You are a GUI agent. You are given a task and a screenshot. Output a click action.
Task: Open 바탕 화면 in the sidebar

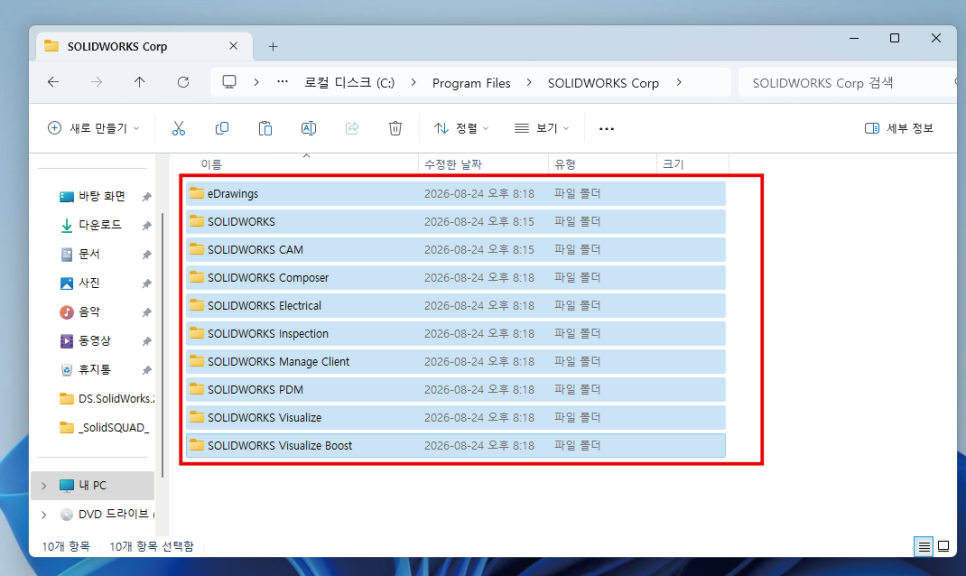(x=102, y=196)
